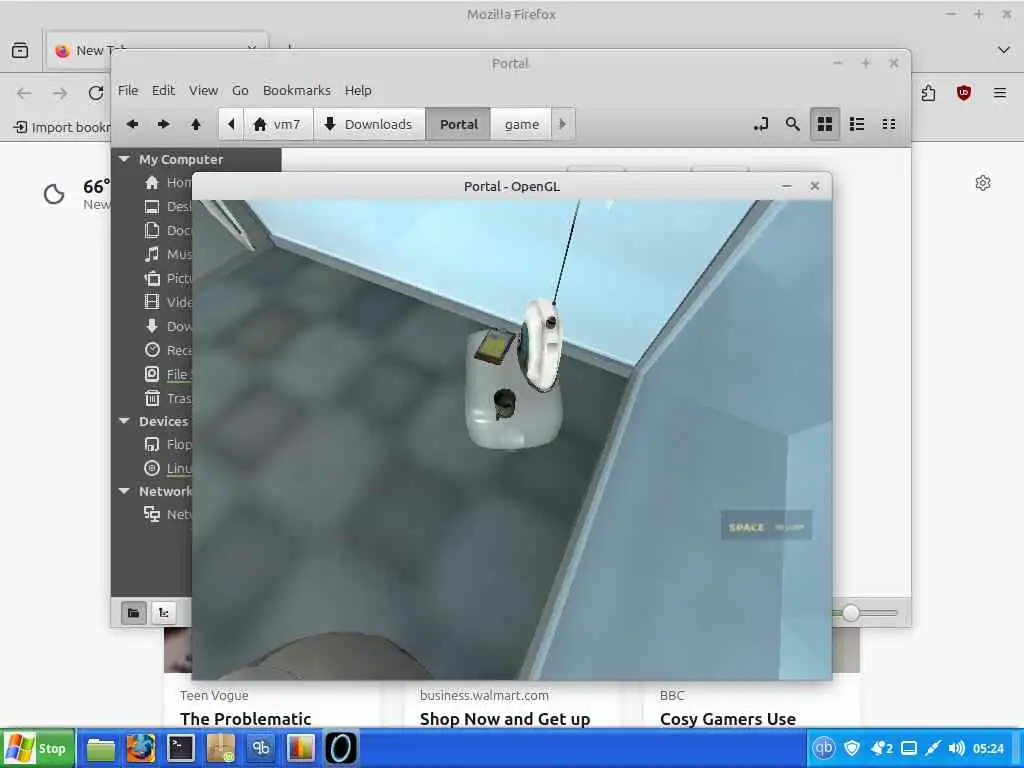Open Firefox tab list dropdown
Image resolution: width=1024 pixels, height=768 pixels.
[x=1004, y=50]
